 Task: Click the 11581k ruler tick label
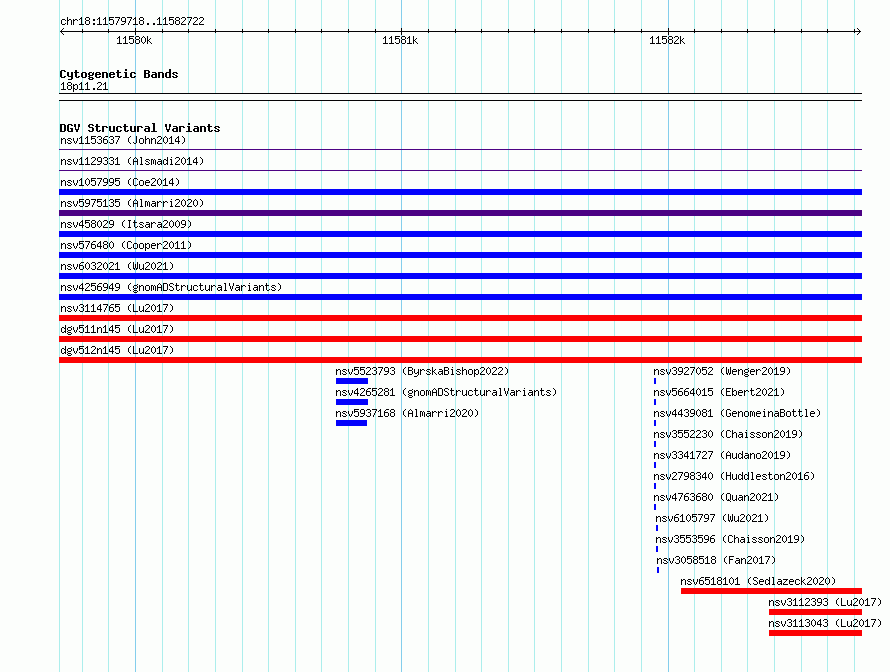(x=400, y=40)
